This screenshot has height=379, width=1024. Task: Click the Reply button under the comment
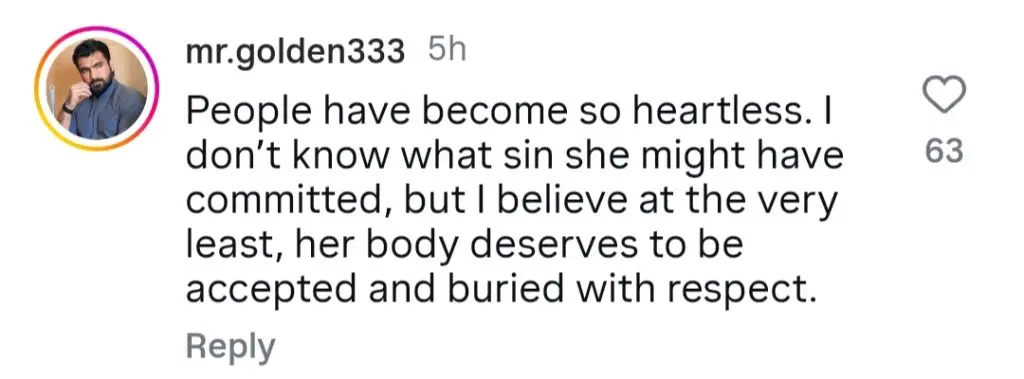231,346
